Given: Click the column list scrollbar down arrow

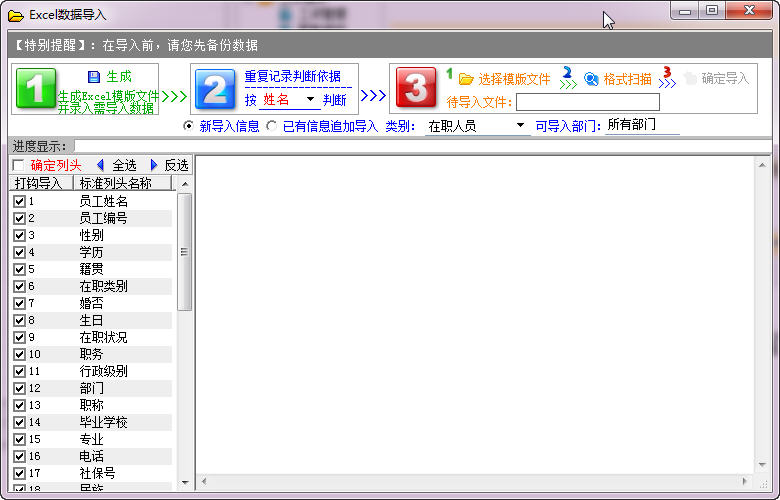Looking at the screenshot, I should pyautogui.click(x=185, y=482).
